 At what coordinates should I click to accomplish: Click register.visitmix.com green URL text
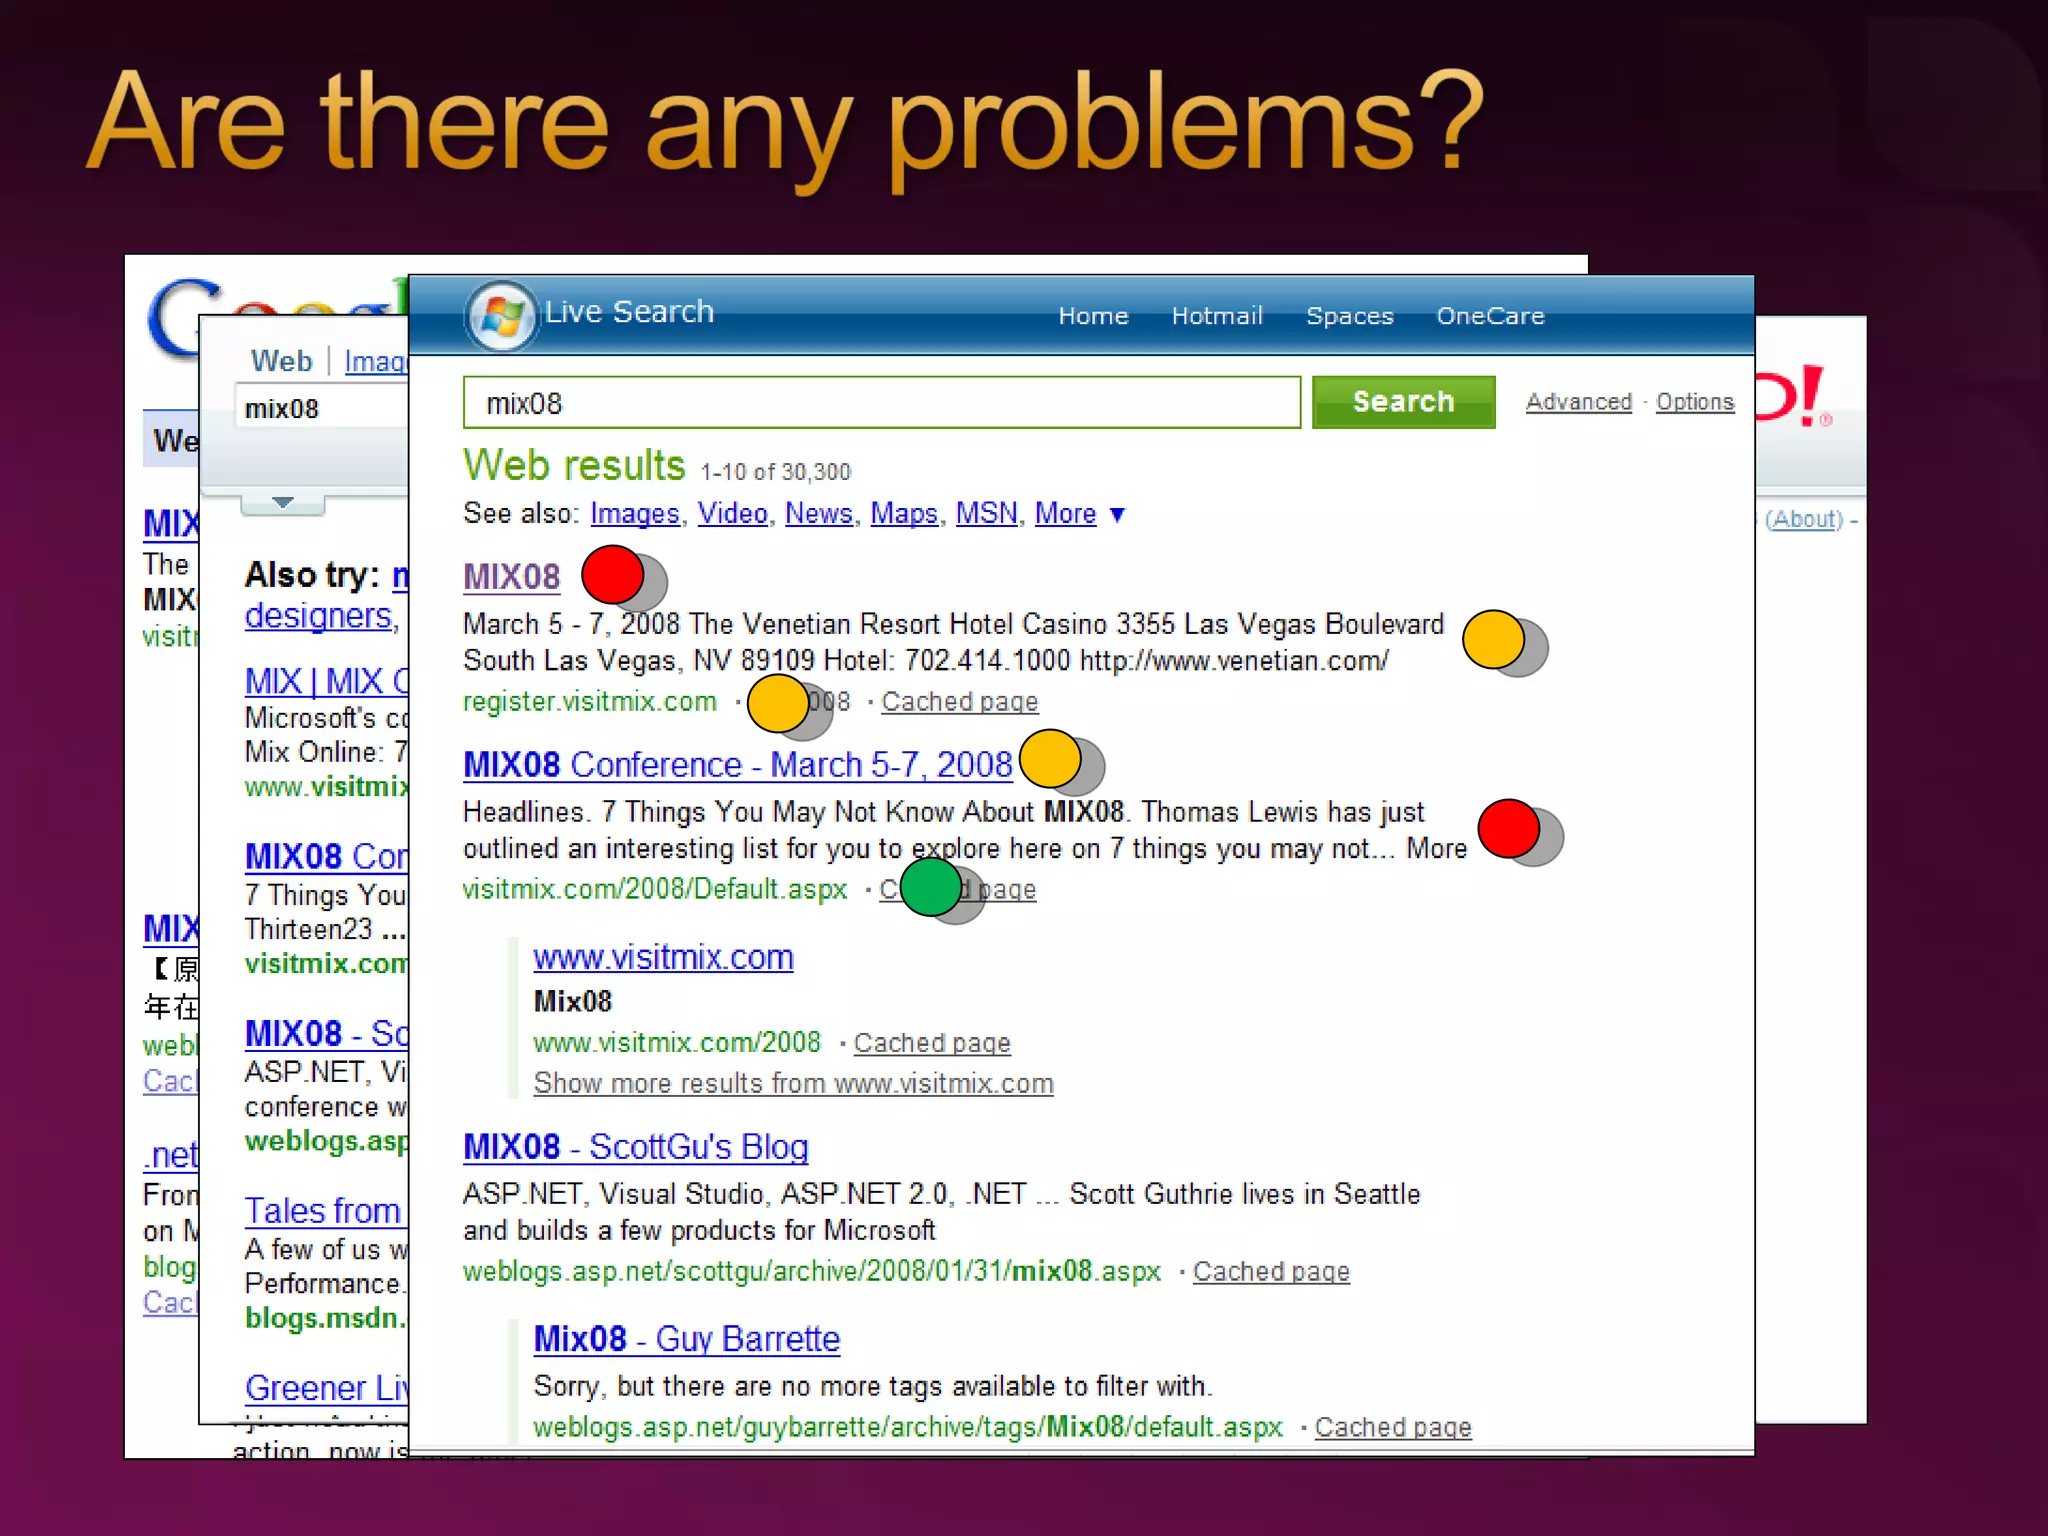(x=590, y=702)
